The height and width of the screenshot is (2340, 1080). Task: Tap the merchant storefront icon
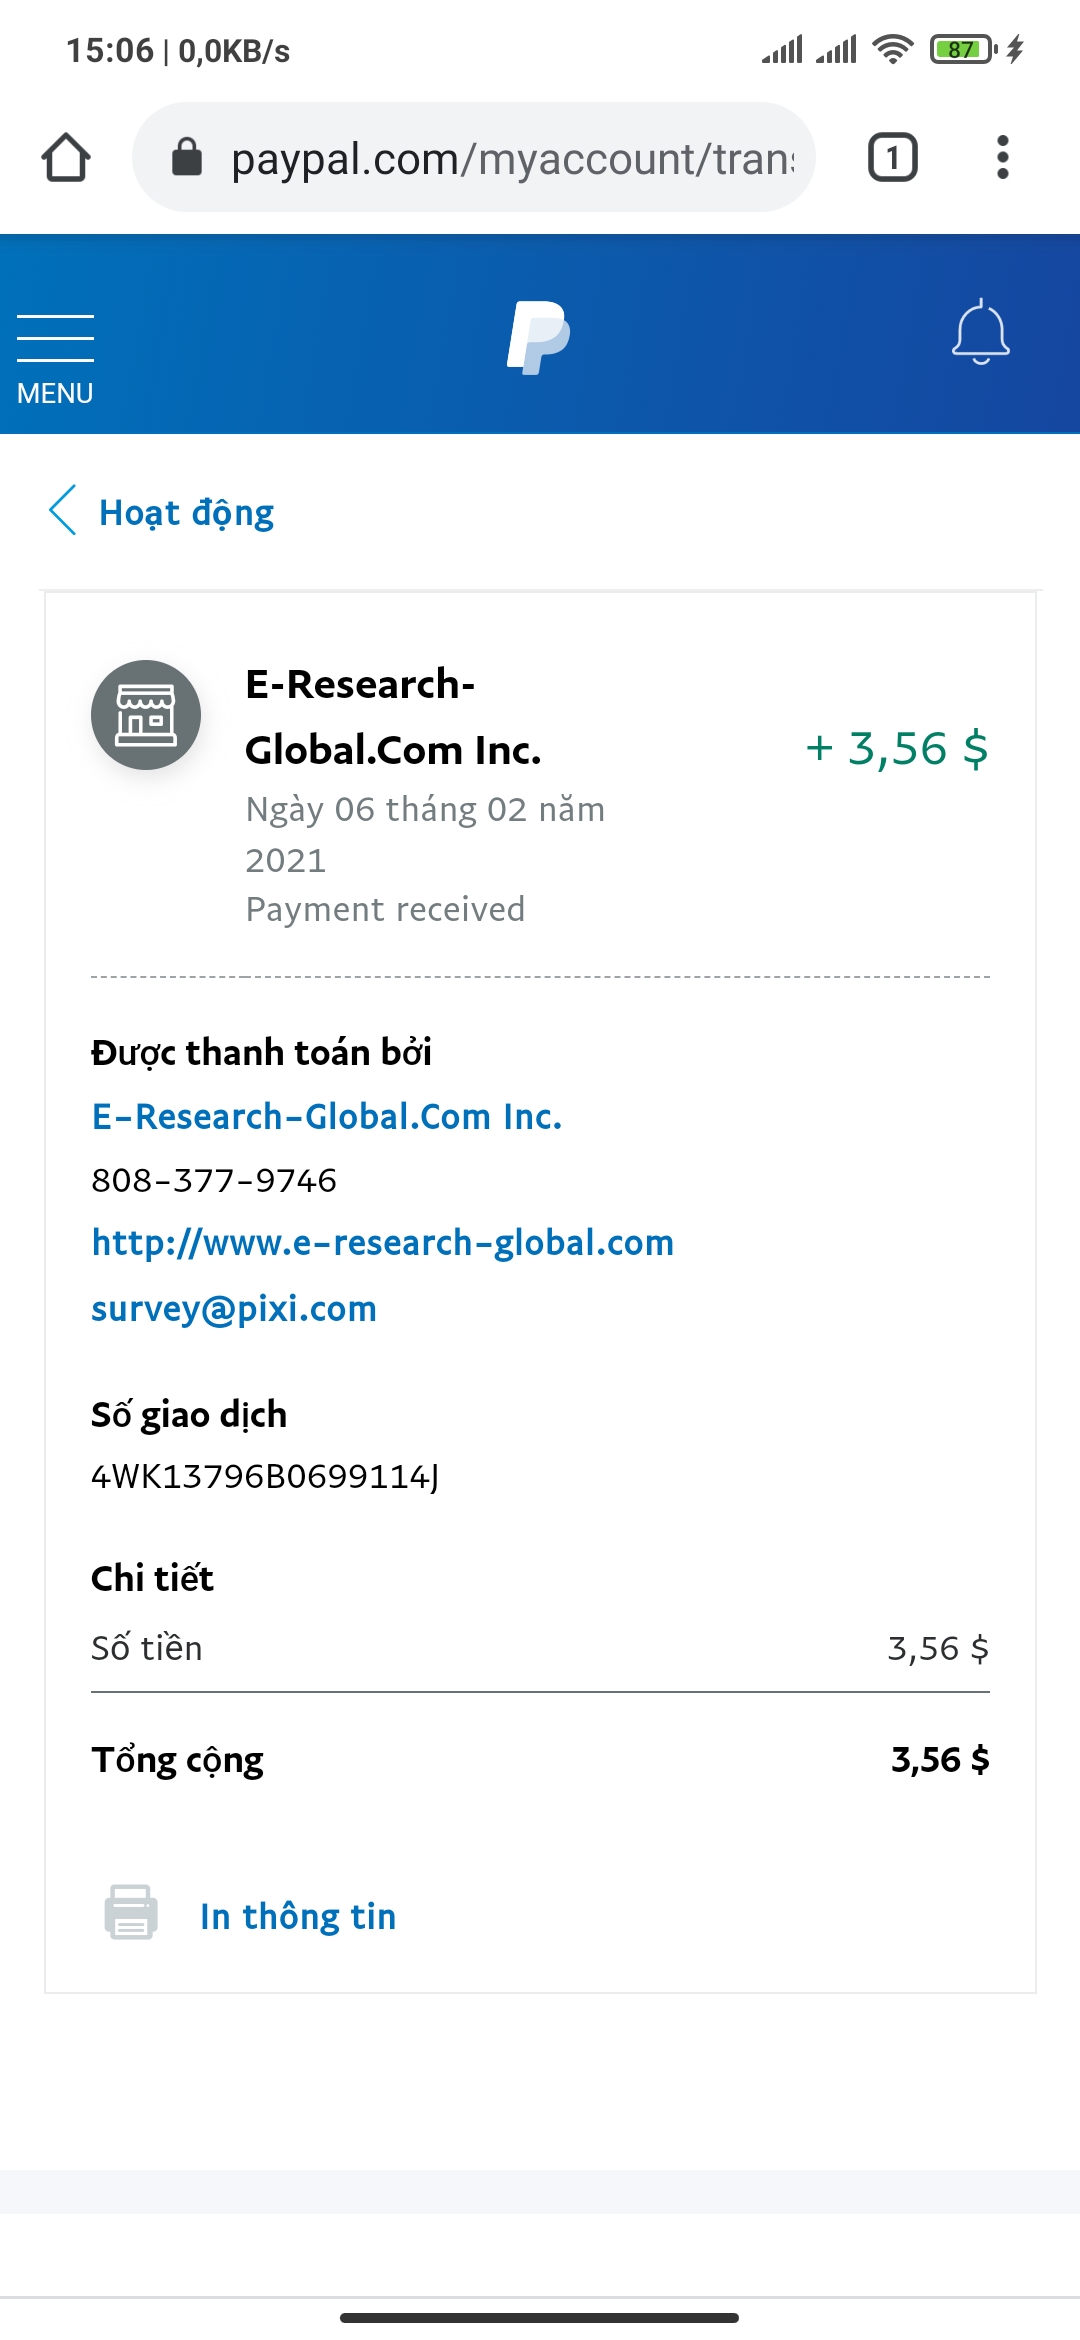(146, 715)
